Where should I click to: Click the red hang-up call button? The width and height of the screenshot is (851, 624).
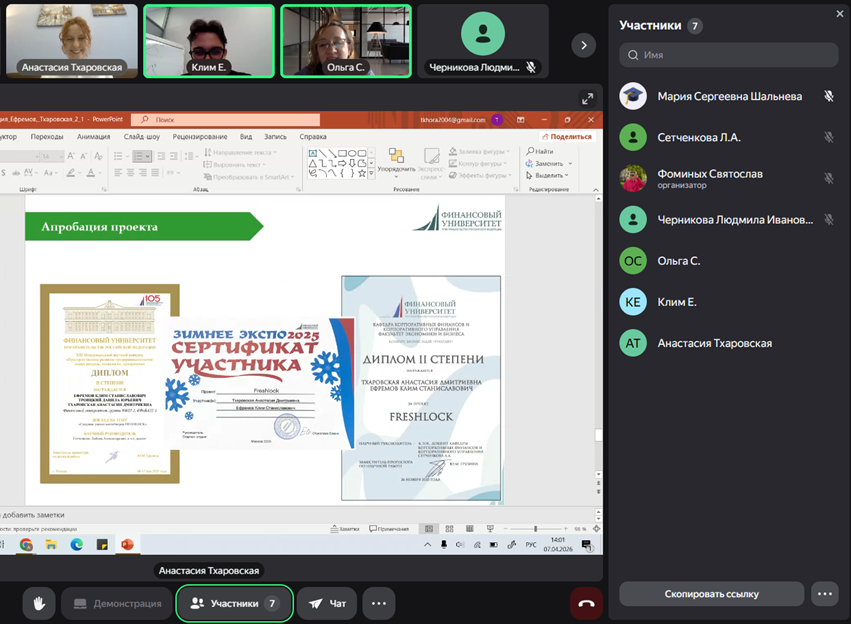click(x=586, y=603)
